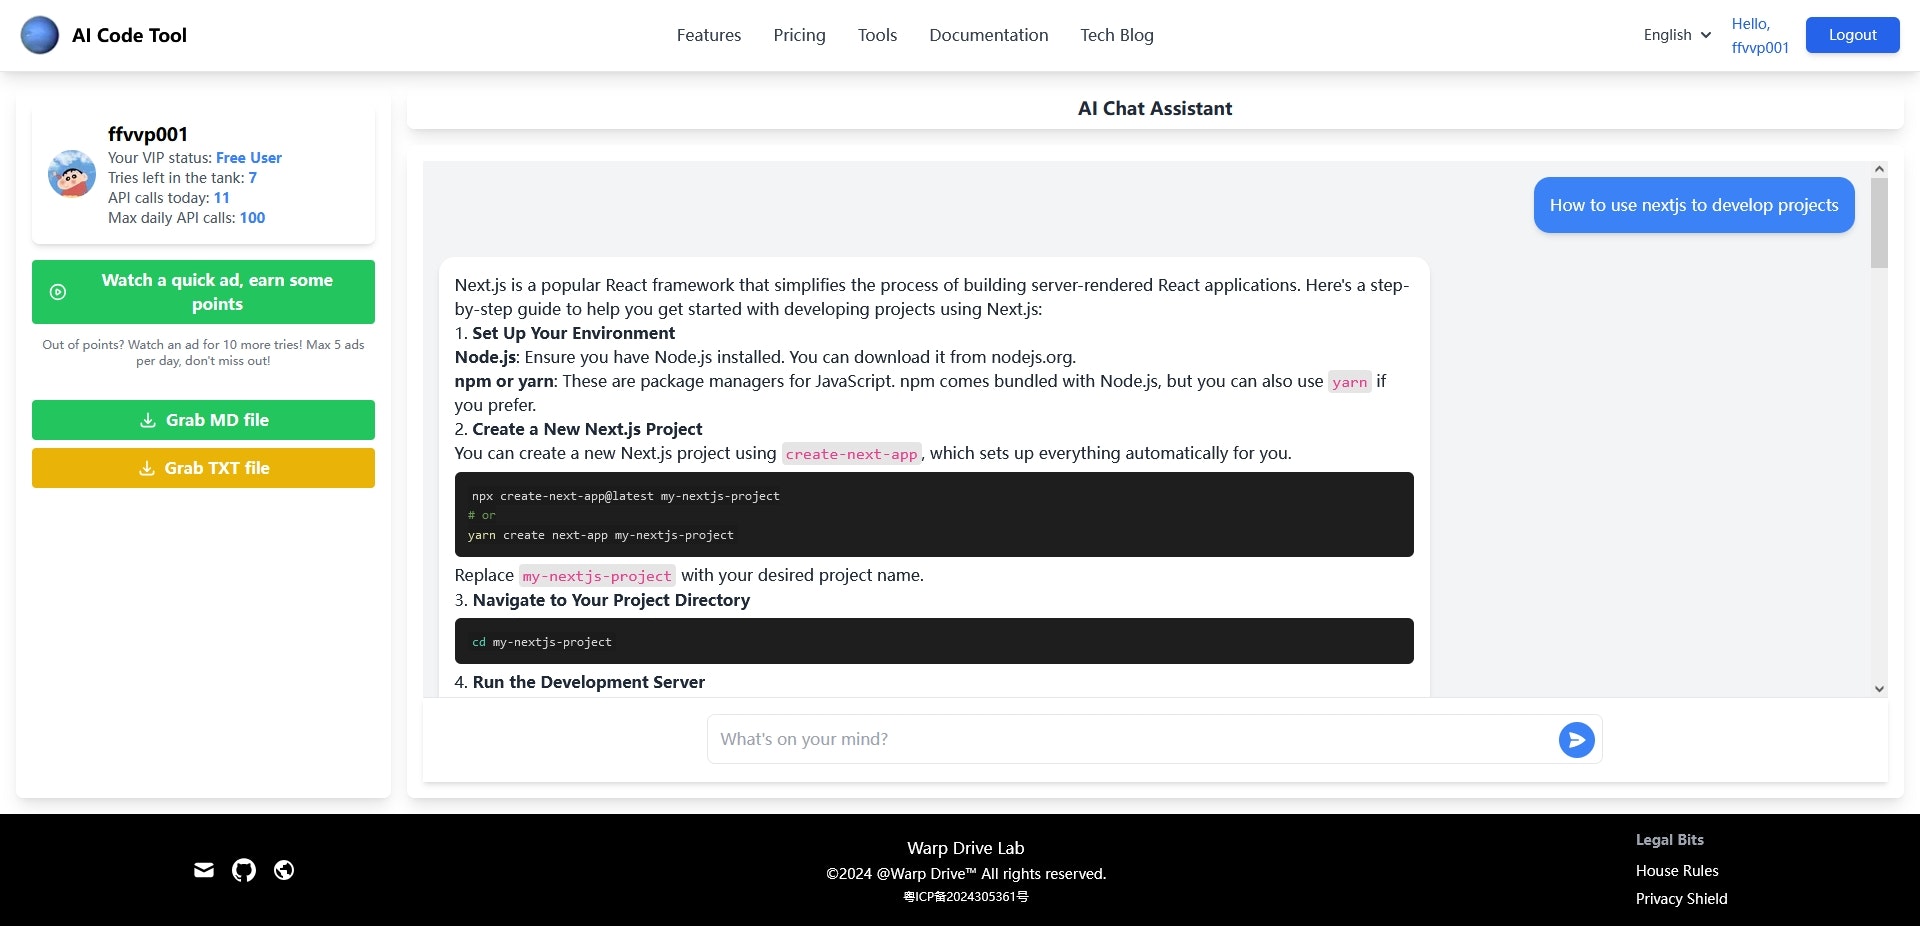Click the ffvvp001 profile avatar
This screenshot has height=926, width=1920.
click(72, 174)
